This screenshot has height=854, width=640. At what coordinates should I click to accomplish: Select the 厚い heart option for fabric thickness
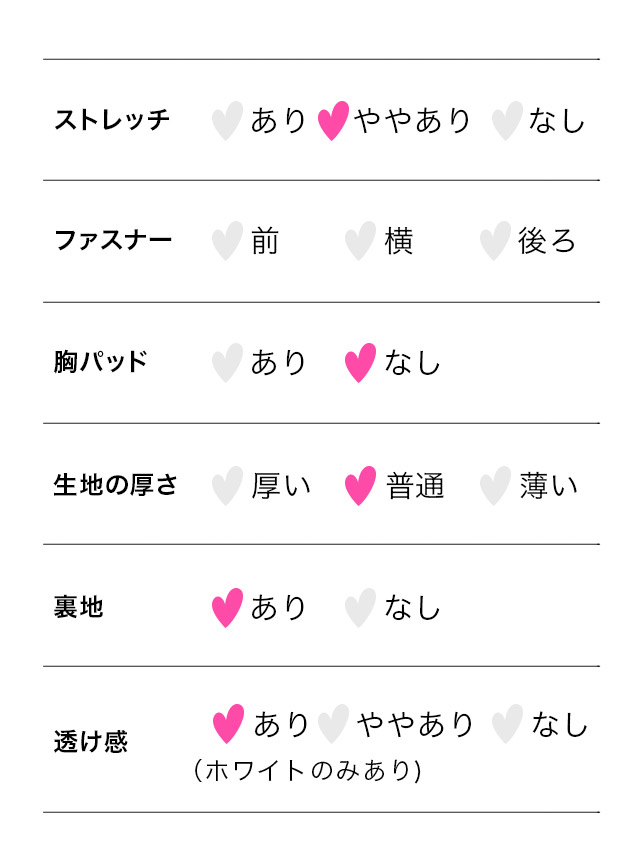[x=228, y=485]
